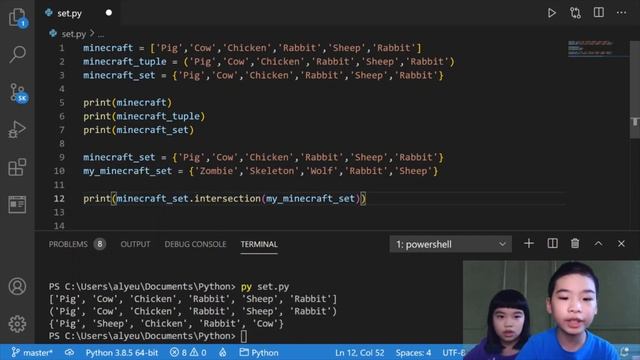Viewport: 640px width, 360px height.
Task: Open the 1: powershell terminal dropdown
Action: pos(451,244)
